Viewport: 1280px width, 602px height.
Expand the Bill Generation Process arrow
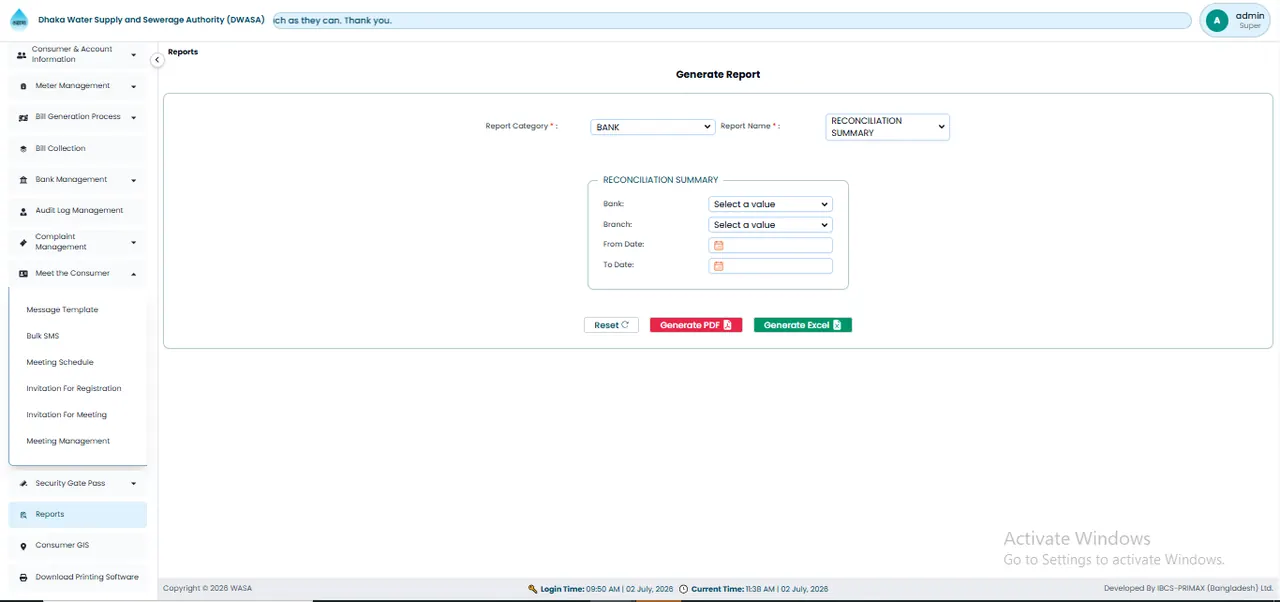click(133, 117)
